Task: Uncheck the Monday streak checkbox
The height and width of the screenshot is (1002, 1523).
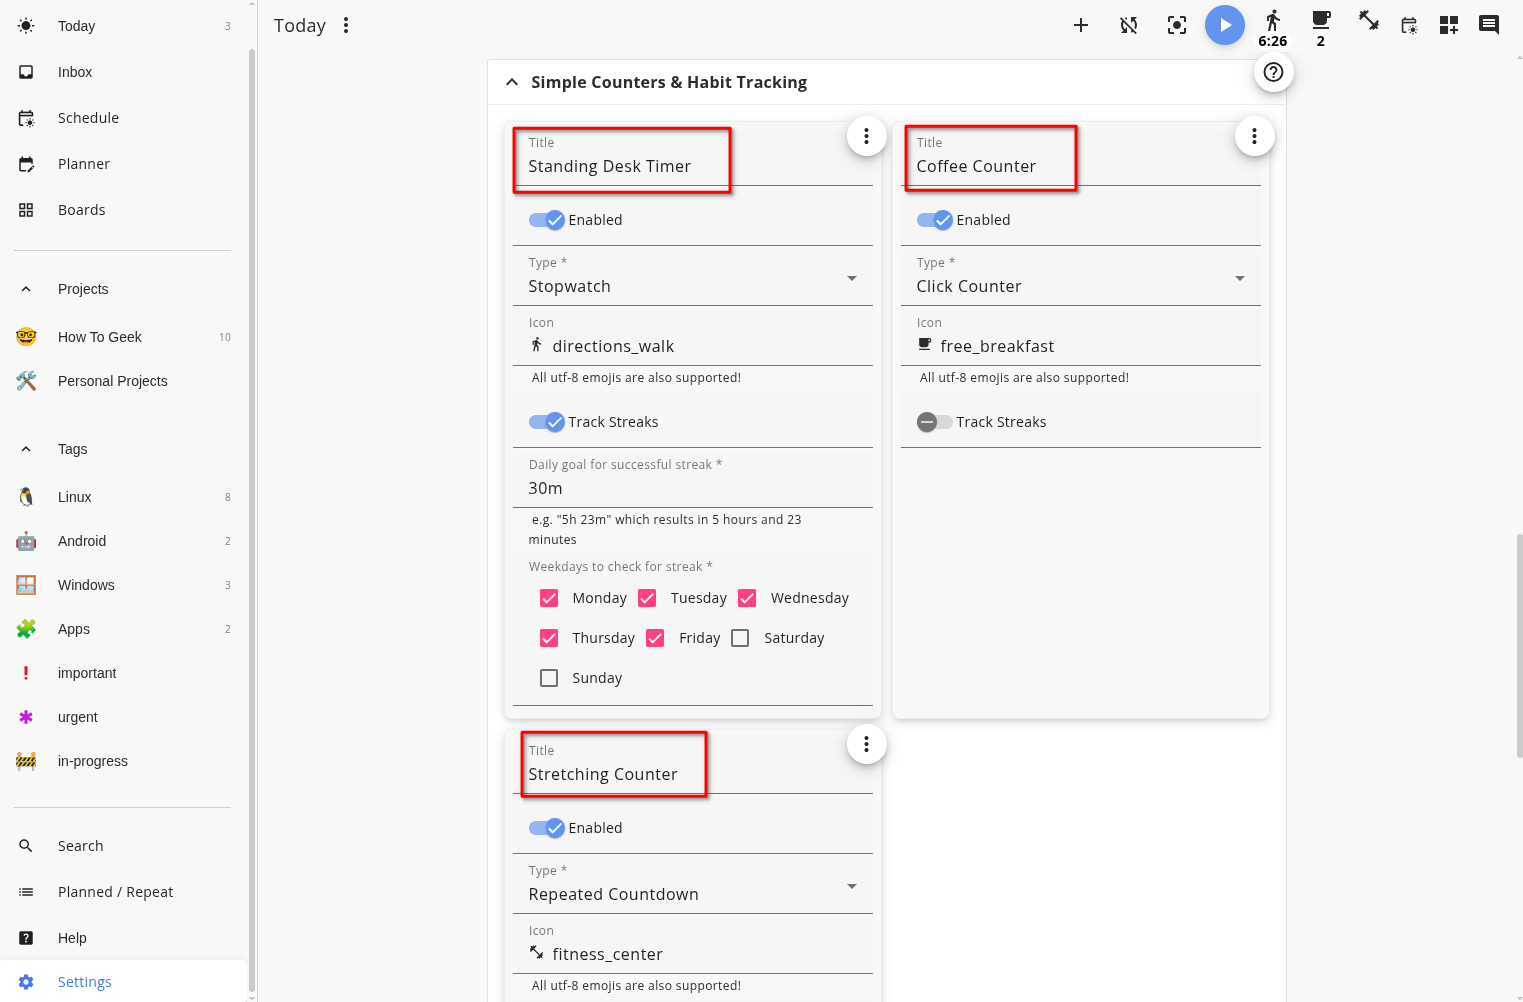Action: [x=549, y=598]
